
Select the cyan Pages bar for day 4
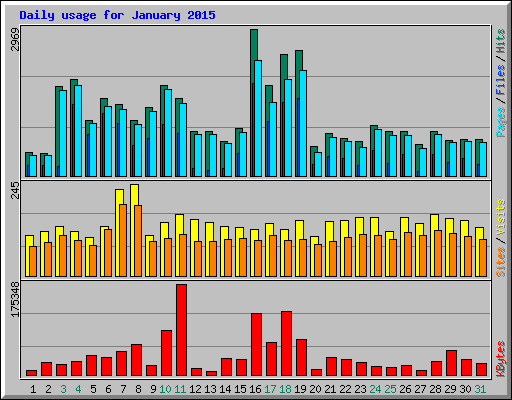[x=78, y=131]
